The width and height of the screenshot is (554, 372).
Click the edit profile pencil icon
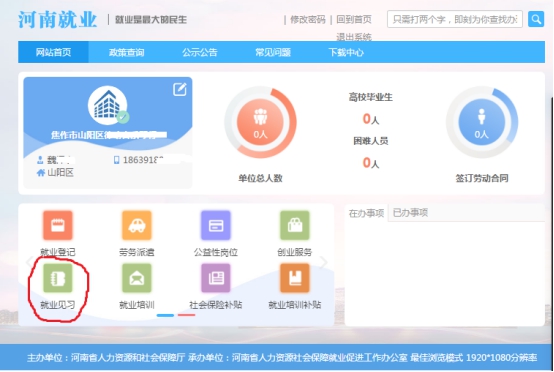coord(179,89)
